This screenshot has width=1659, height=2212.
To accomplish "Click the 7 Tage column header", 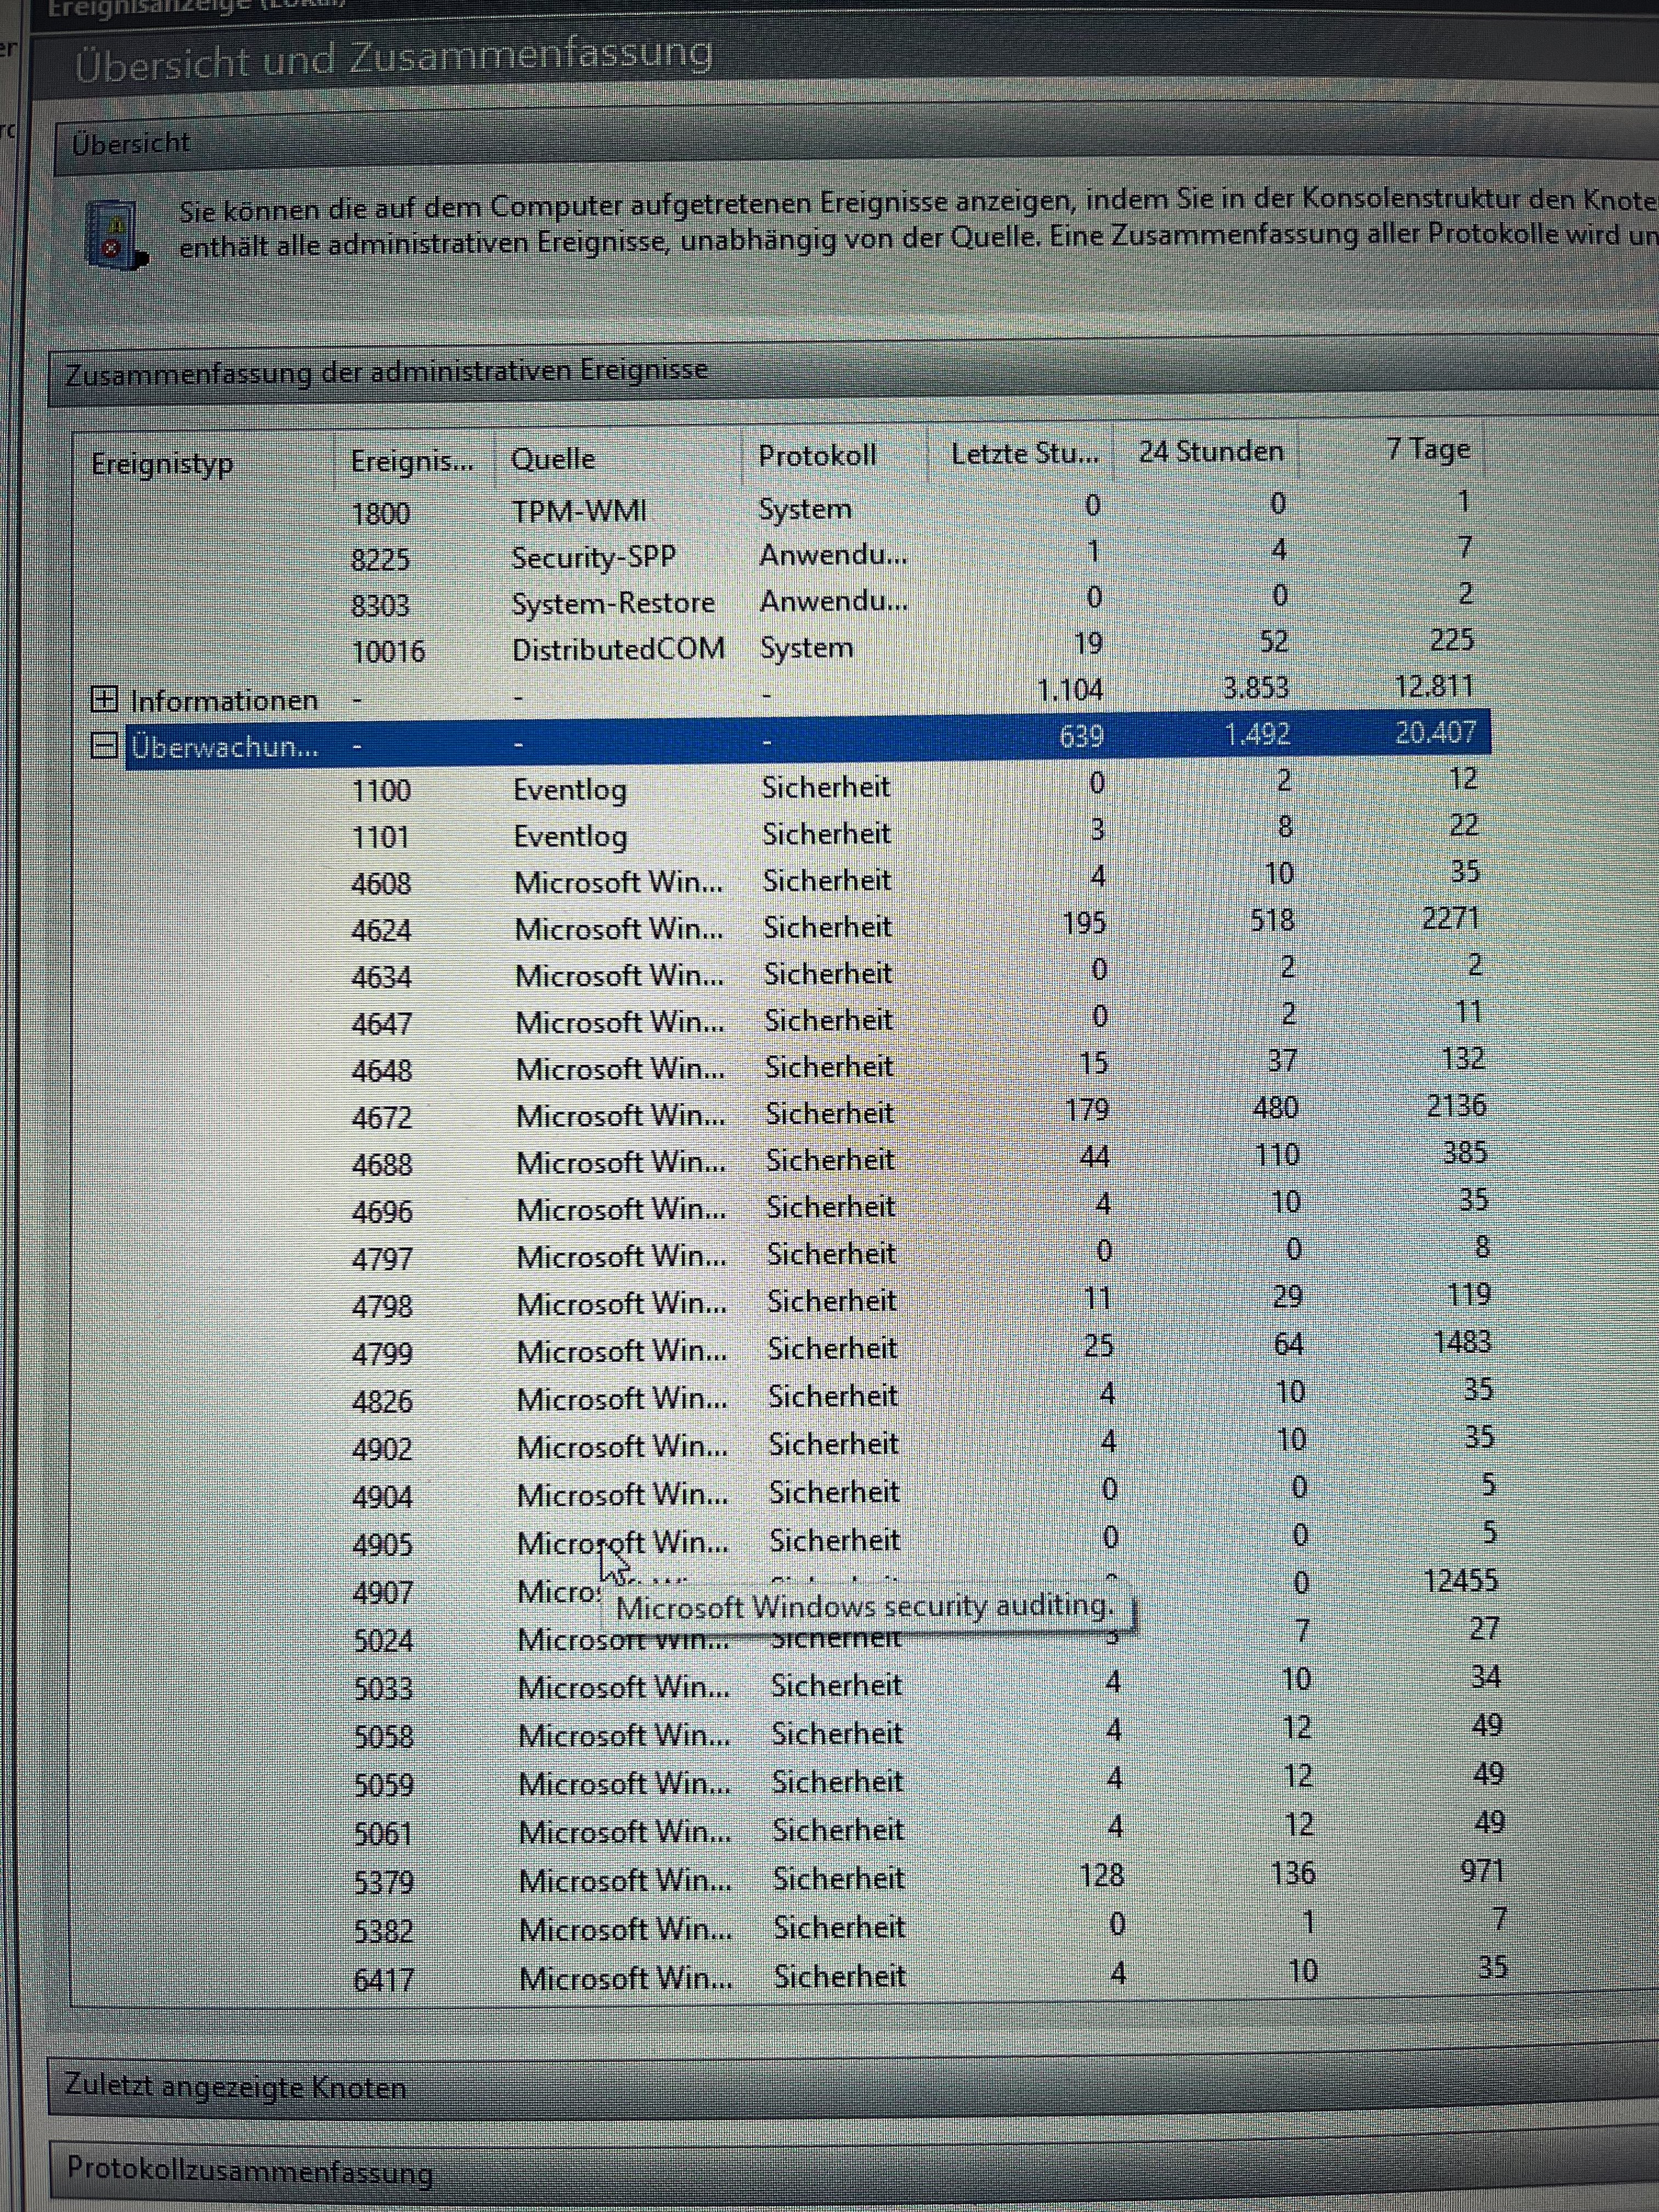I will coord(1427,449).
